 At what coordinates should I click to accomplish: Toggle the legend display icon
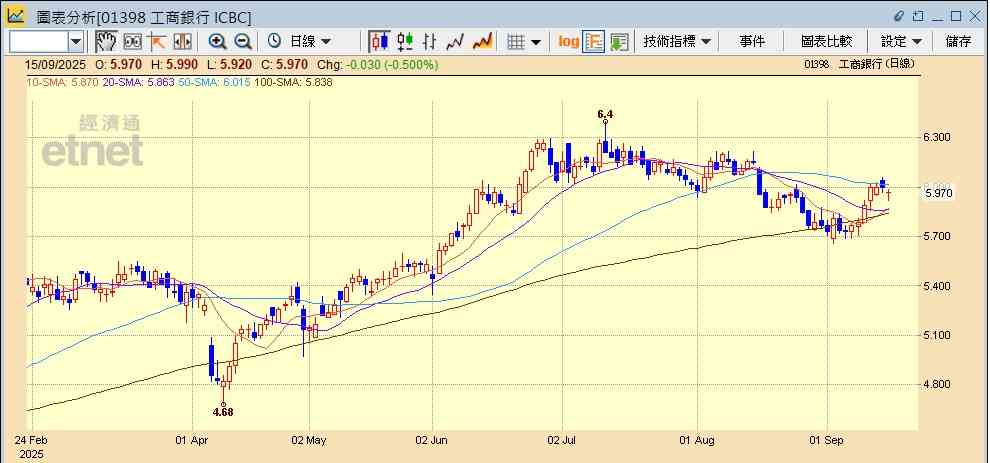click(x=593, y=42)
